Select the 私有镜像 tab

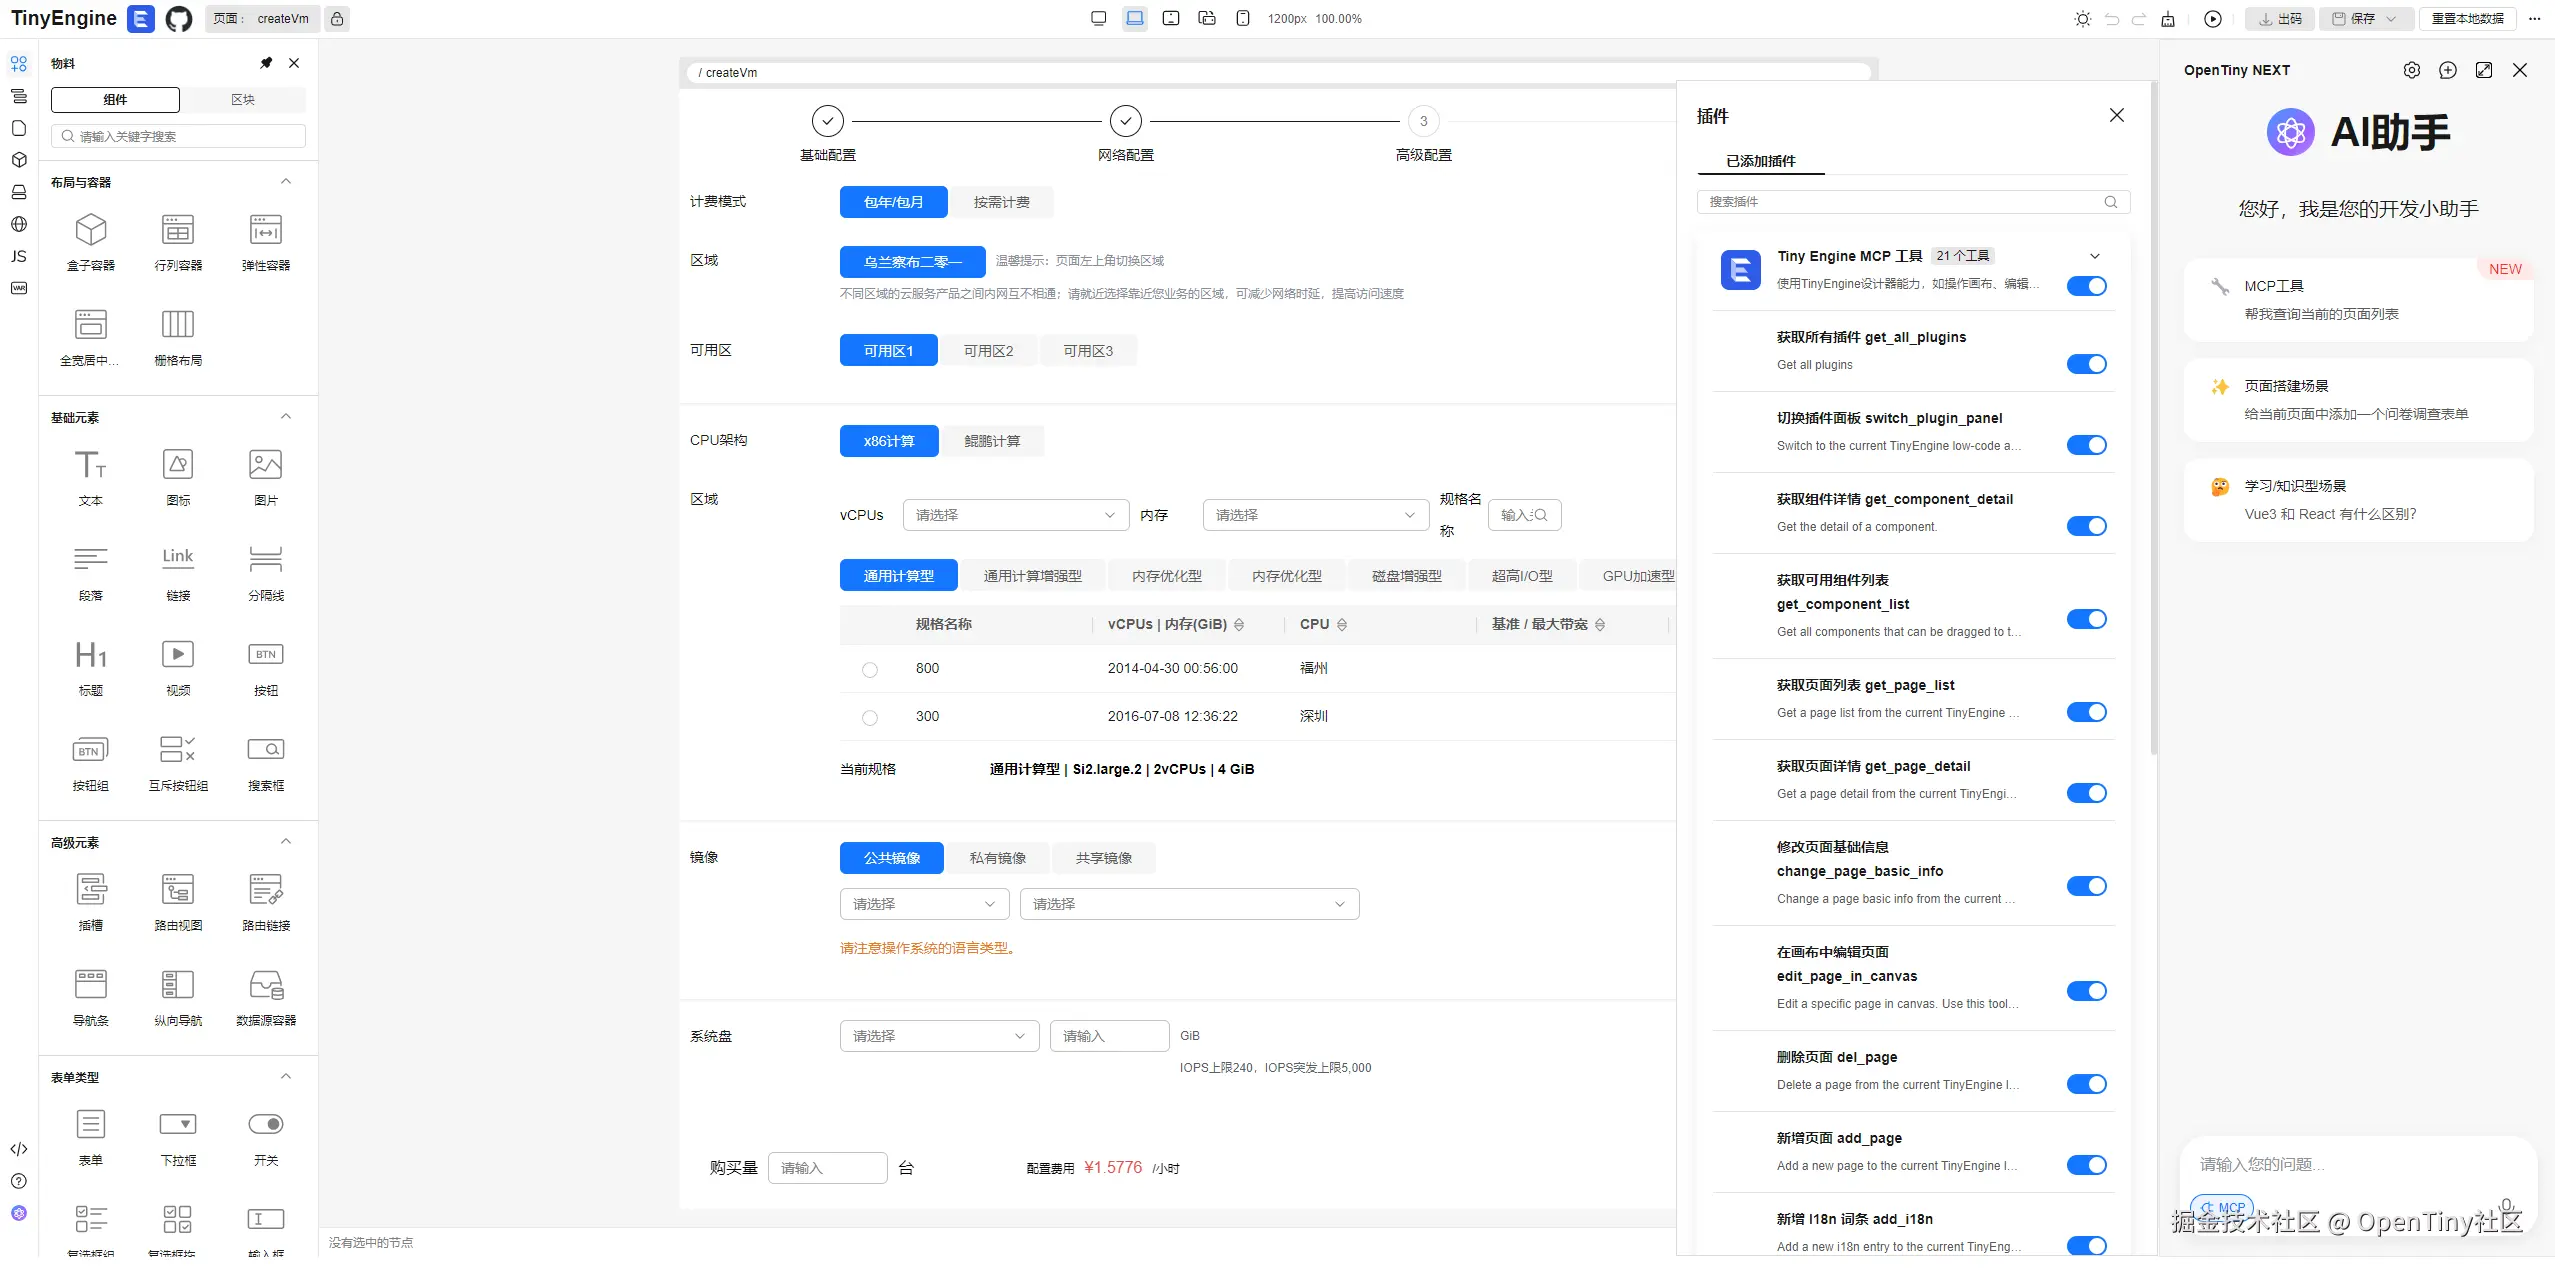tap(997, 858)
